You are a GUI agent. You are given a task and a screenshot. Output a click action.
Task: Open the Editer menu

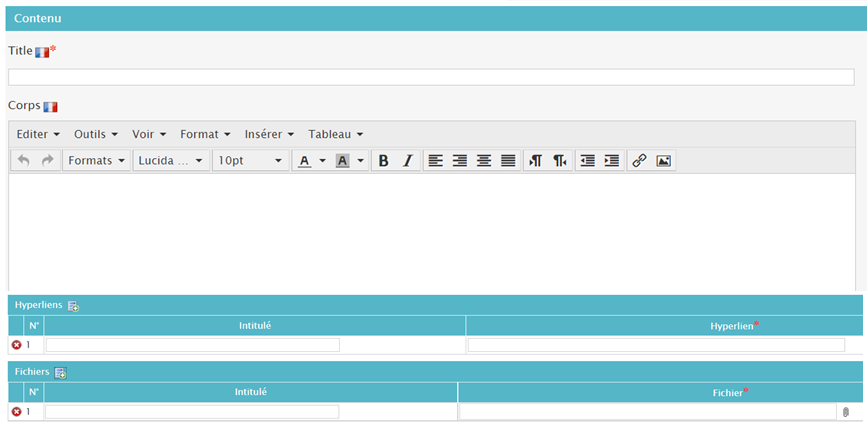38,134
